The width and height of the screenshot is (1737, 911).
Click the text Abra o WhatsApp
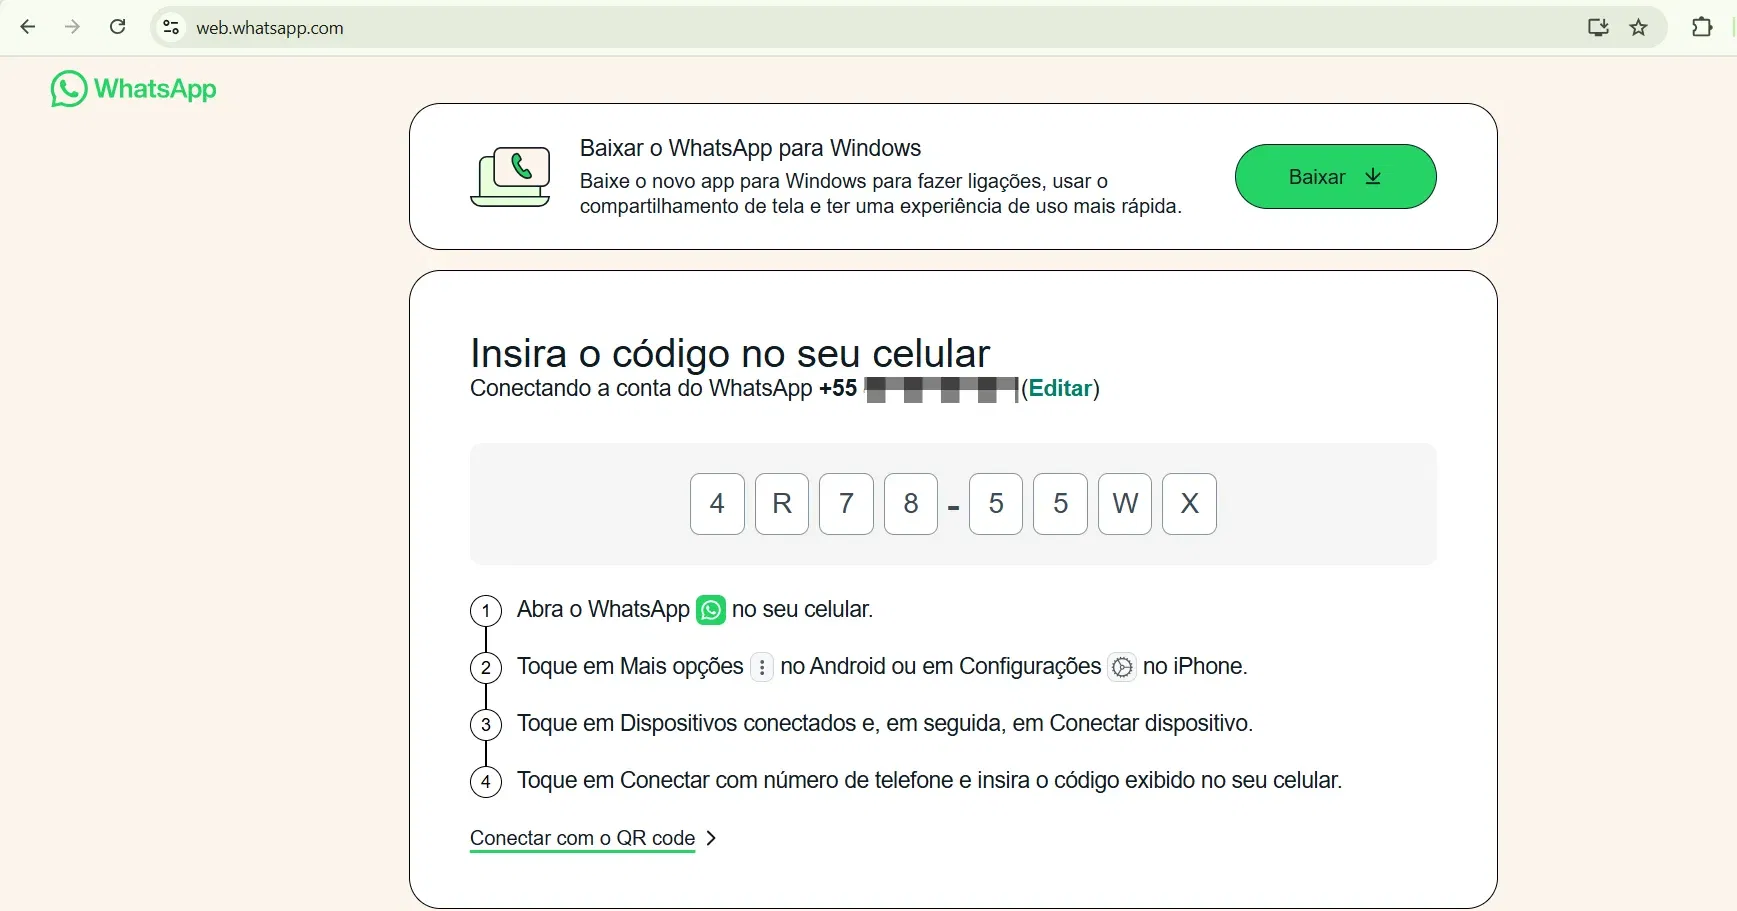(x=603, y=609)
